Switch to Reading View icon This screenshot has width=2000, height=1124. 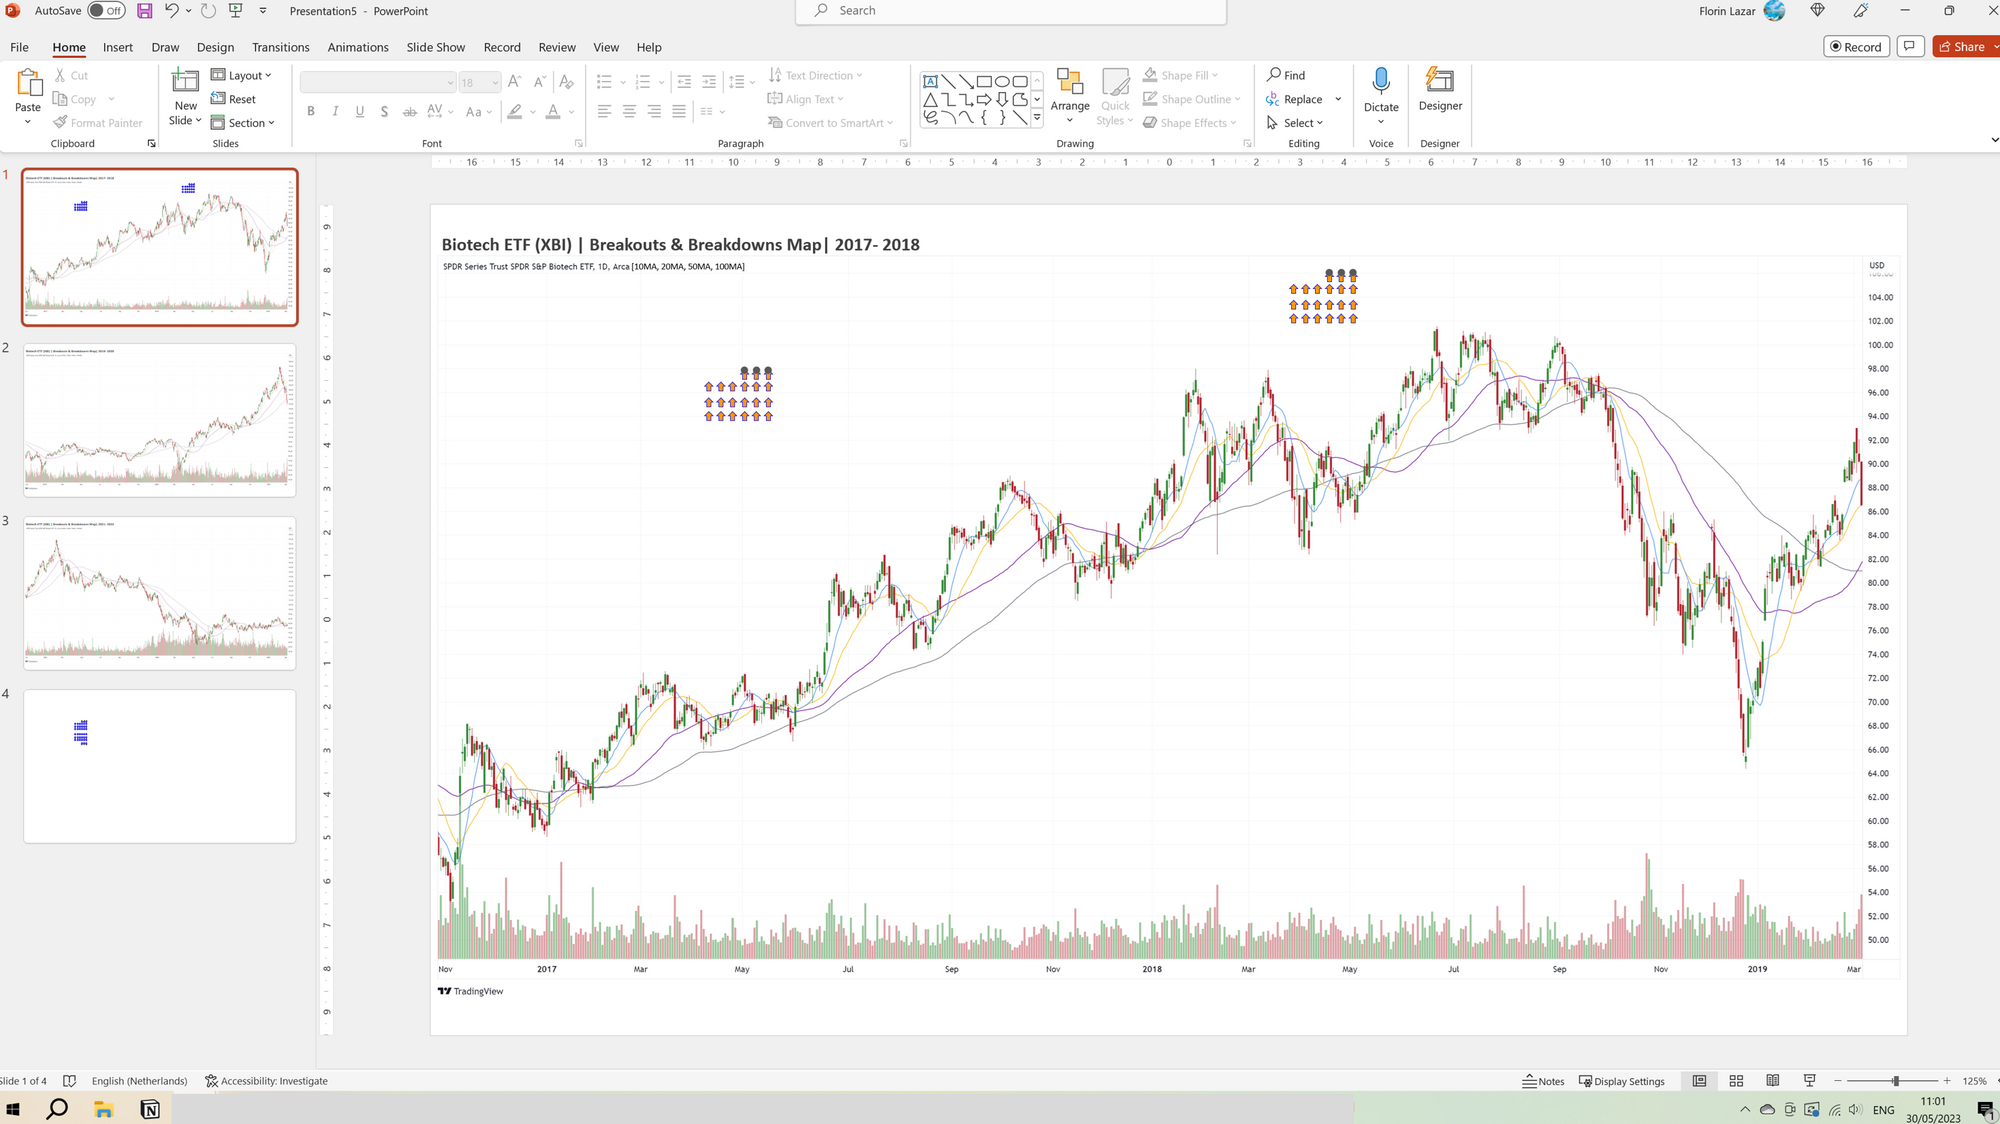point(1773,1081)
